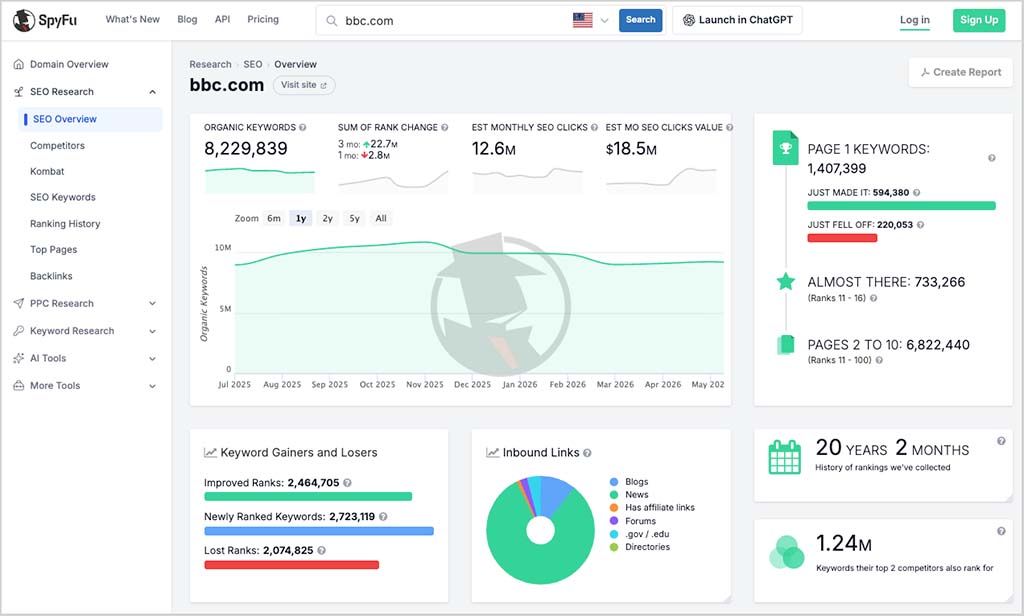
Task: Open Competitors in the sidebar
Action: click(57, 146)
